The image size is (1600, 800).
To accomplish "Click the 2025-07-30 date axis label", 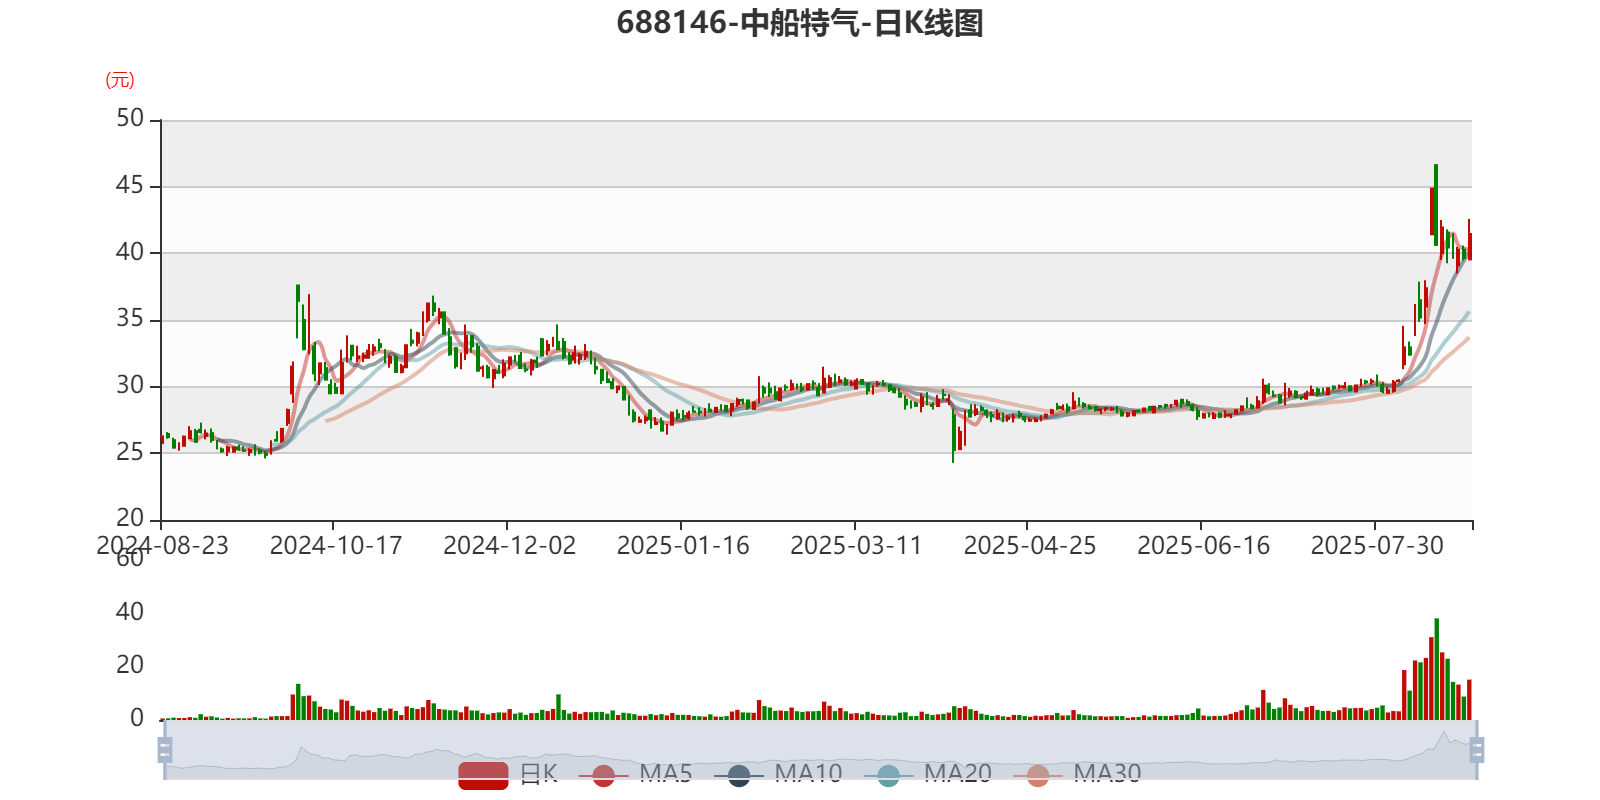I will pyautogui.click(x=1377, y=546).
